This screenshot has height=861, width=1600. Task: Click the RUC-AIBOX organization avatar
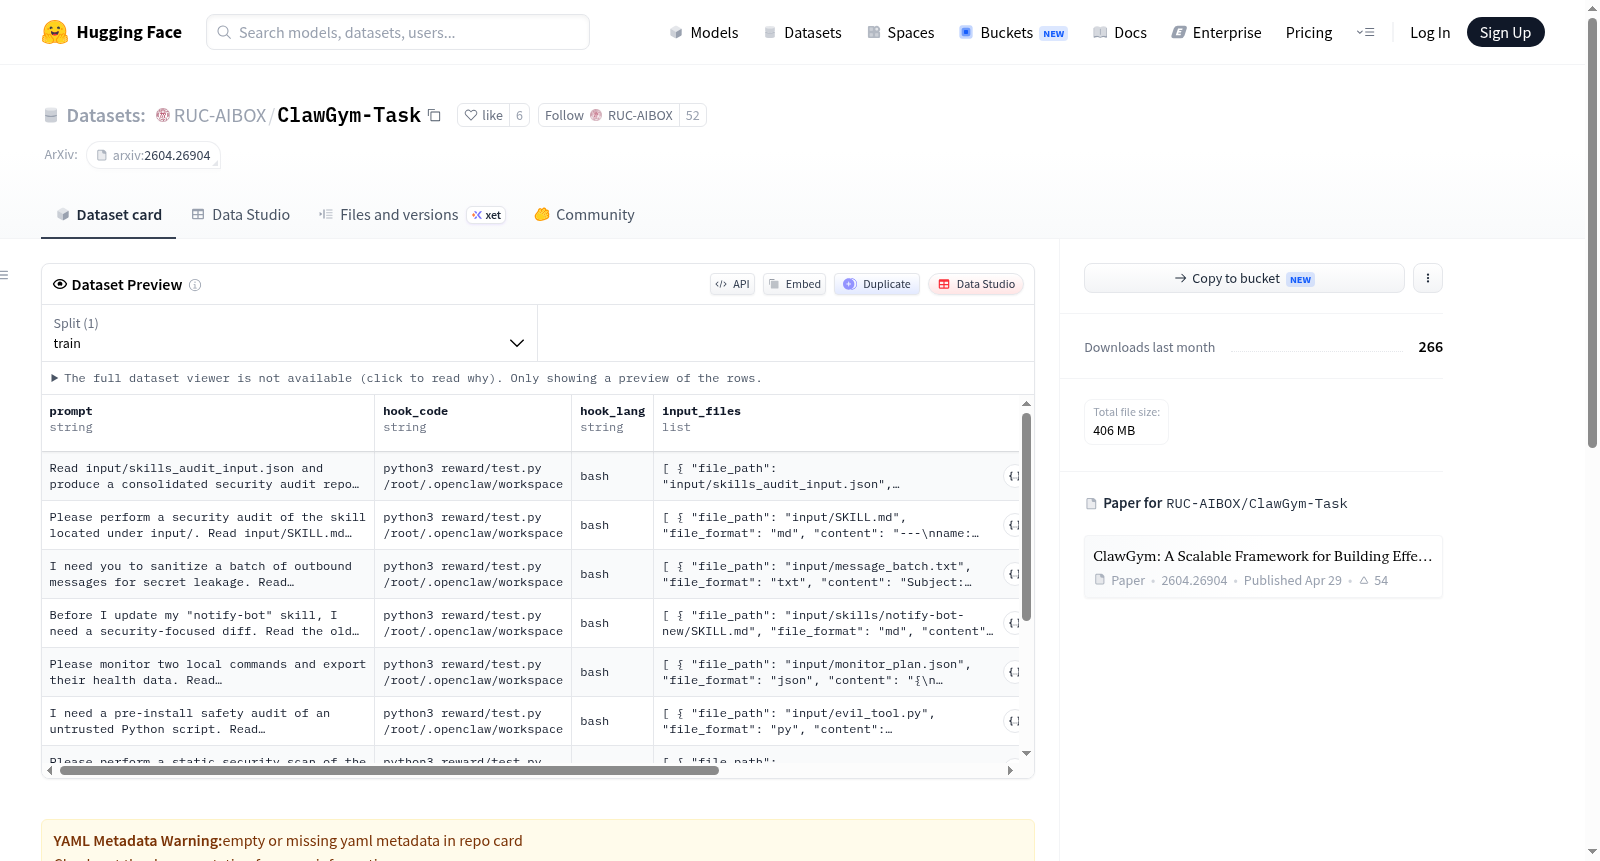pos(163,115)
